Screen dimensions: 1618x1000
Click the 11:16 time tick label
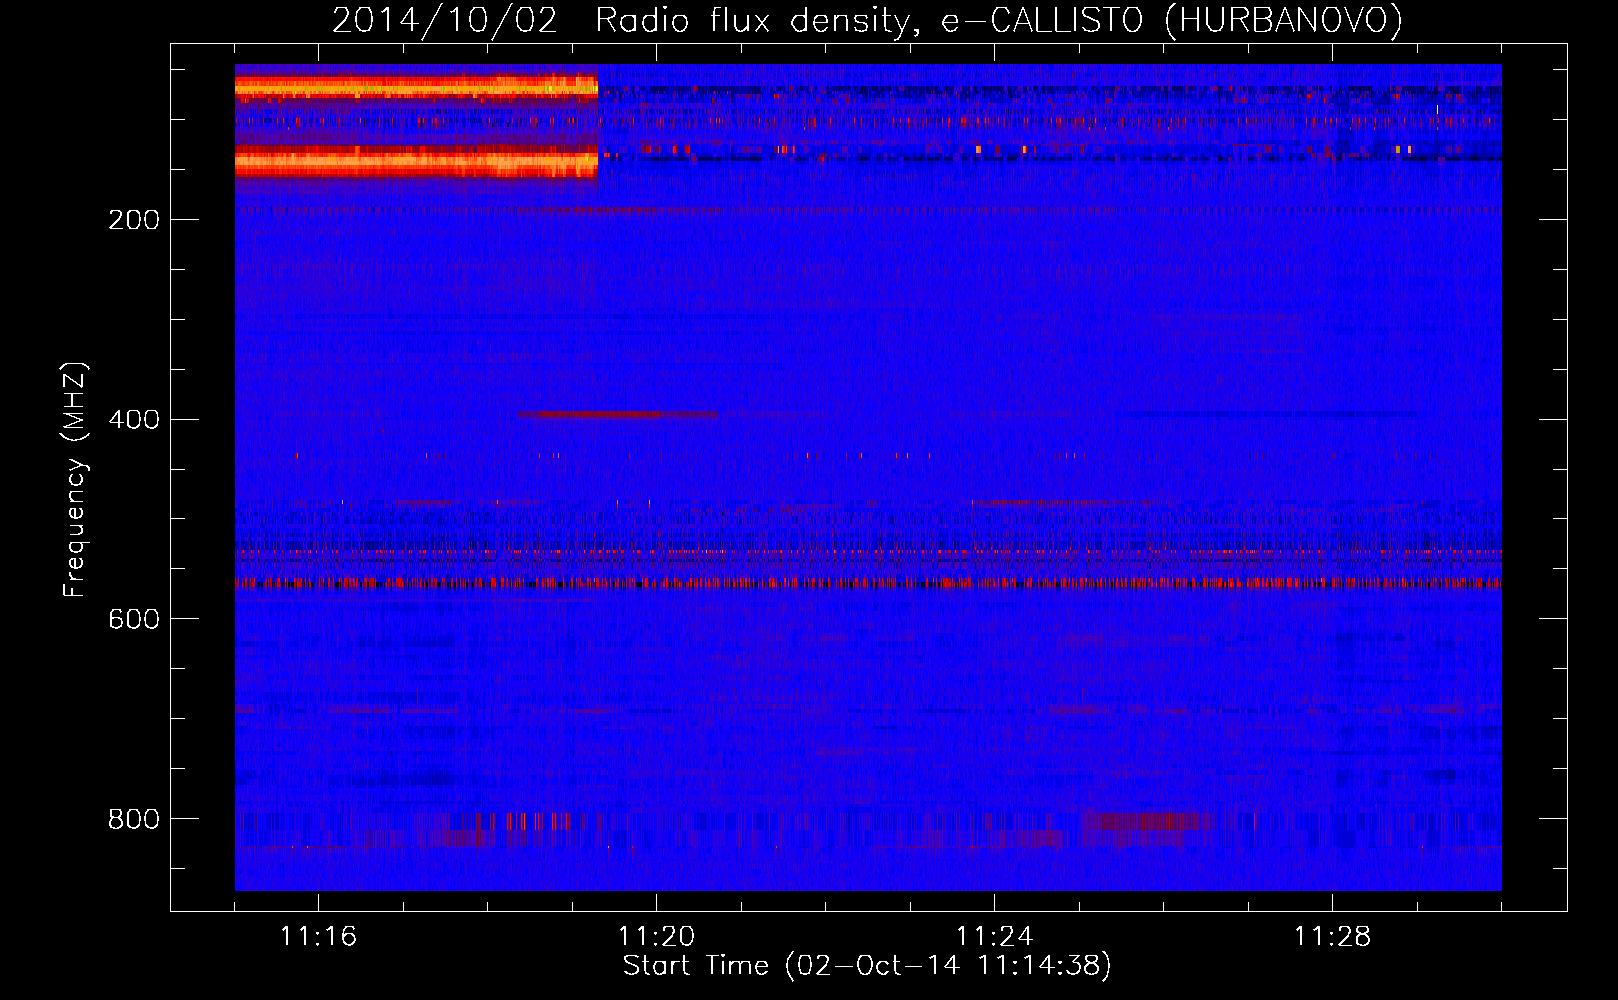click(318, 937)
